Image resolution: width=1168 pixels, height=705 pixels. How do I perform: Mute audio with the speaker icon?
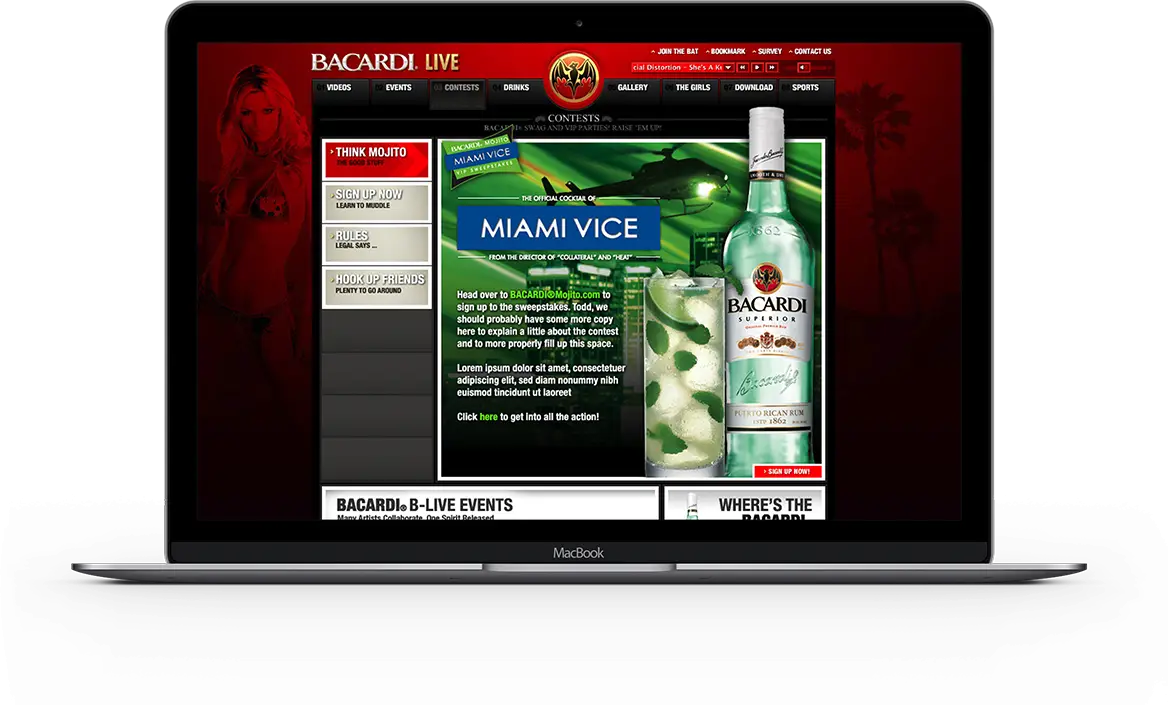[x=803, y=68]
